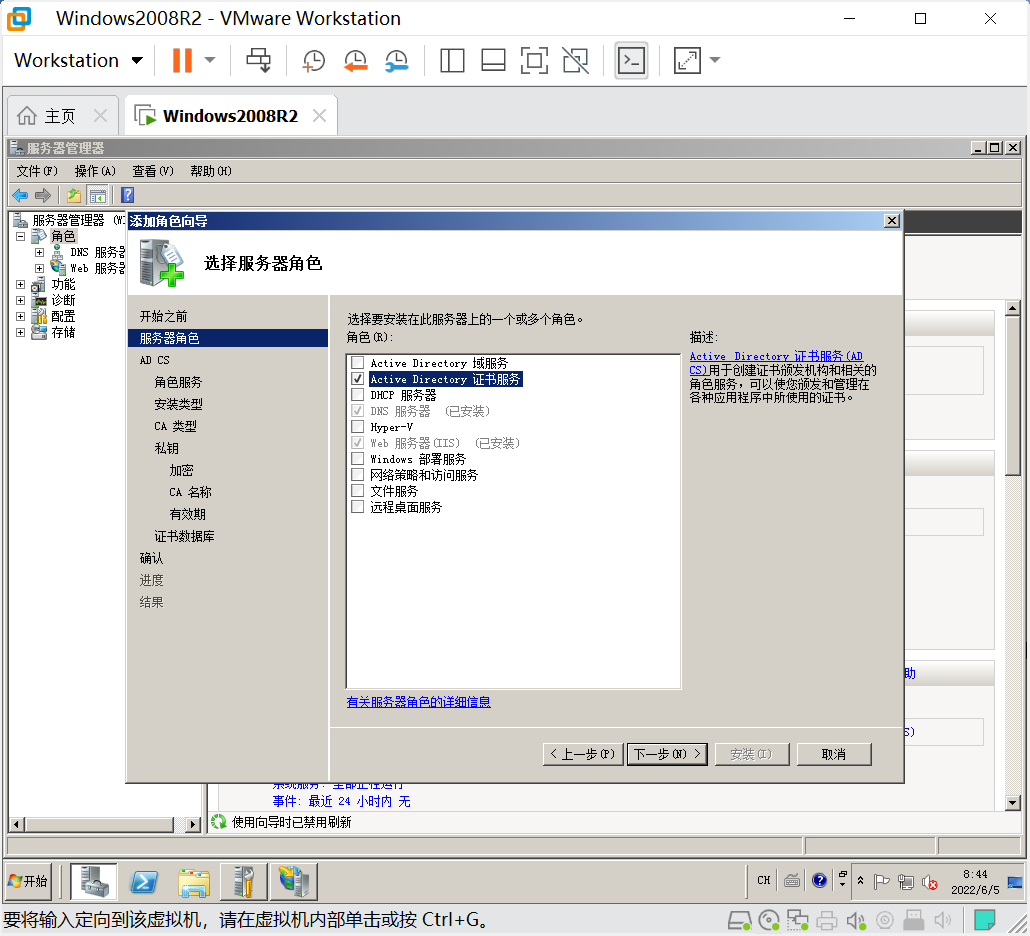Toggle the thumbnail bar view
The width and height of the screenshot is (1030, 936).
pyautogui.click(x=493, y=60)
